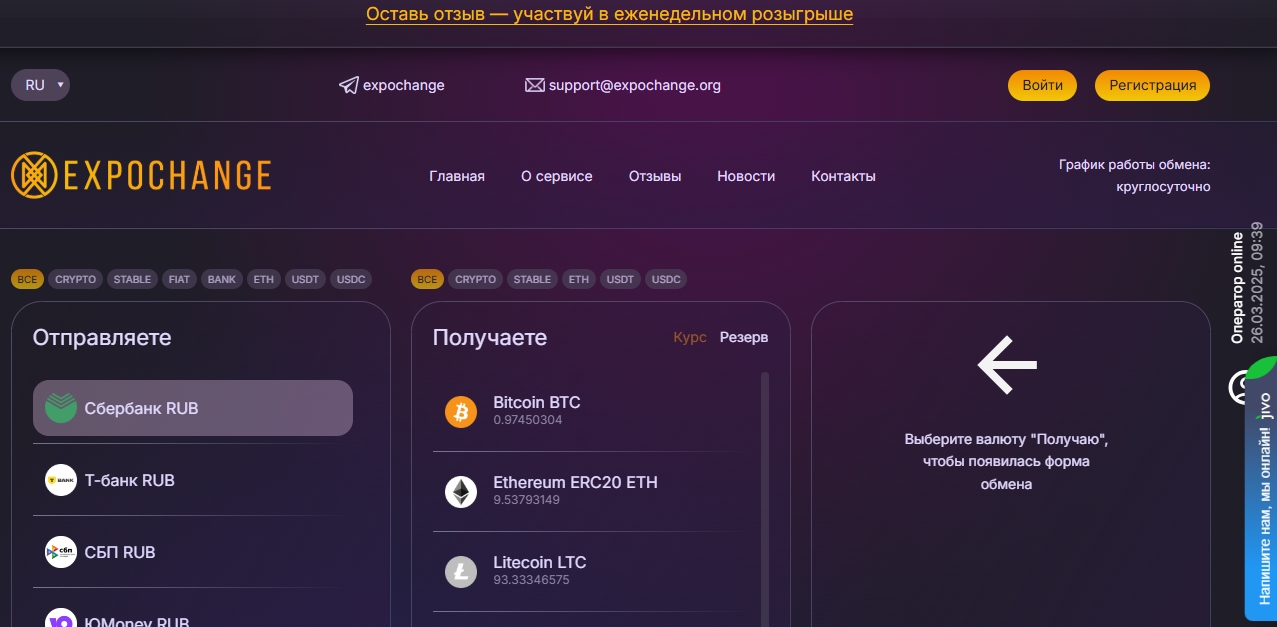Select USDT filter above Получаете
1277x627 pixels.
coord(621,279)
